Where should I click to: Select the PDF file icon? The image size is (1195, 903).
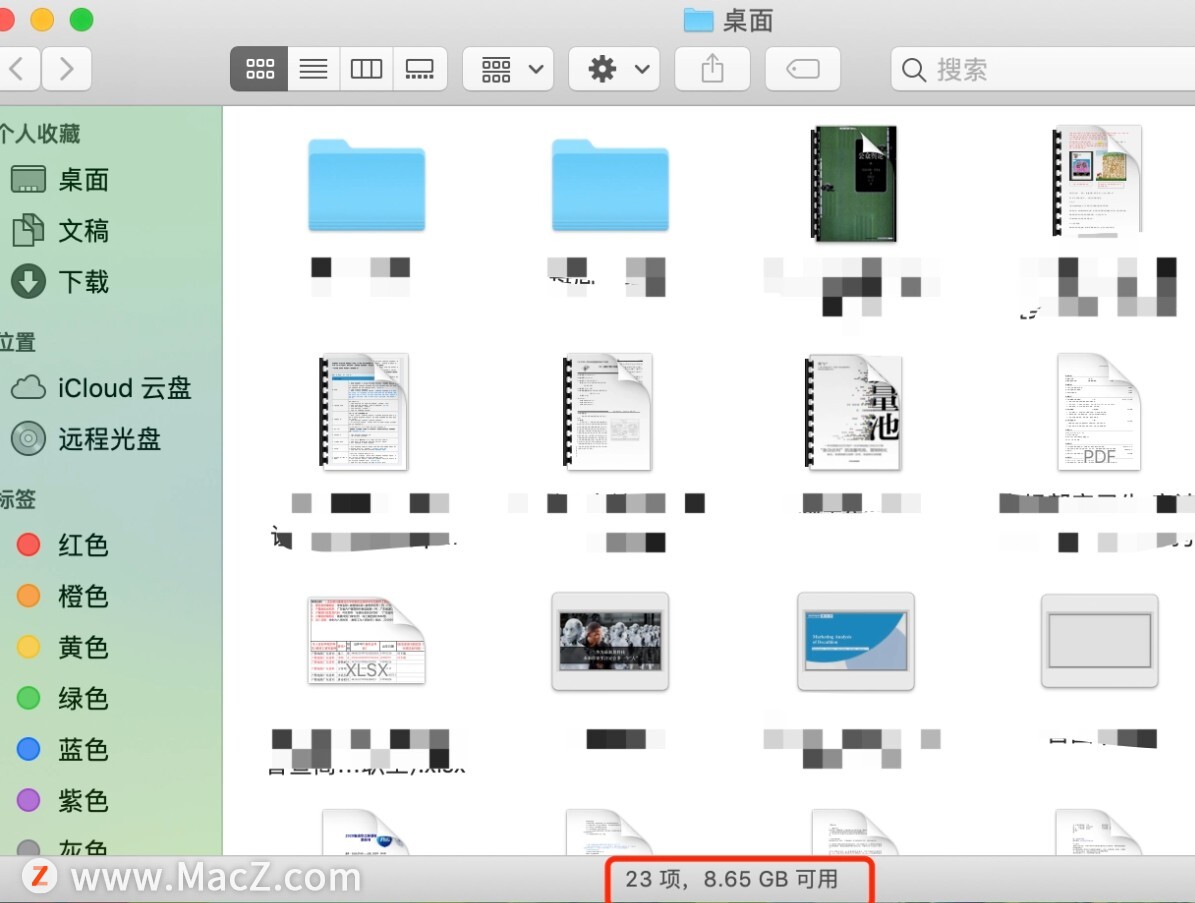(1099, 411)
